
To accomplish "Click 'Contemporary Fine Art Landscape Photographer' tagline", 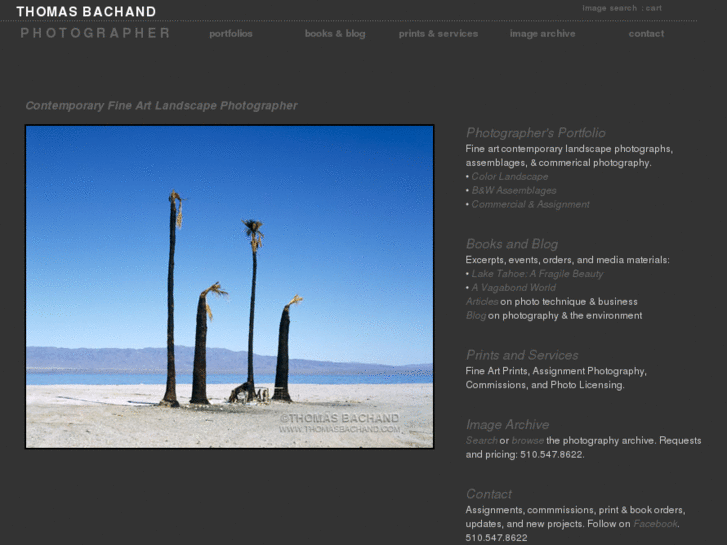I will tap(161, 106).
